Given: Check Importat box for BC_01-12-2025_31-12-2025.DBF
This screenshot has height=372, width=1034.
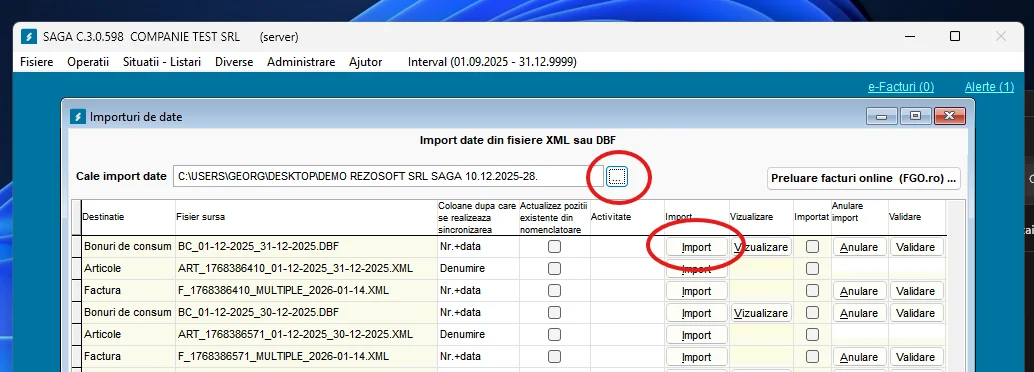Looking at the screenshot, I should click(x=812, y=247).
